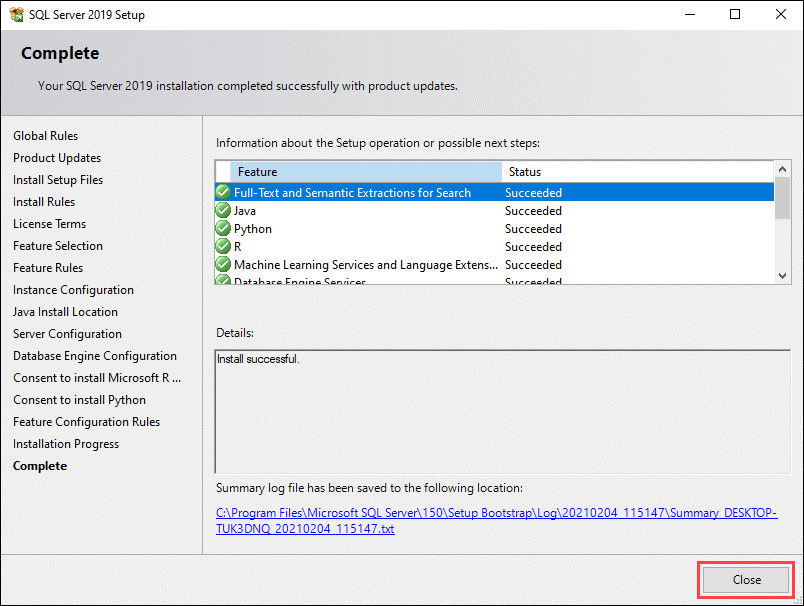Viewport: 804px width, 606px height.
Task: Minimize the SQL Server Setup window
Action: (x=689, y=14)
